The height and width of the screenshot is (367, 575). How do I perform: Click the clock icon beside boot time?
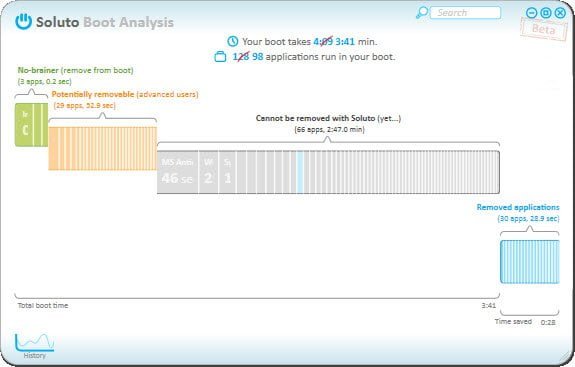click(x=232, y=41)
